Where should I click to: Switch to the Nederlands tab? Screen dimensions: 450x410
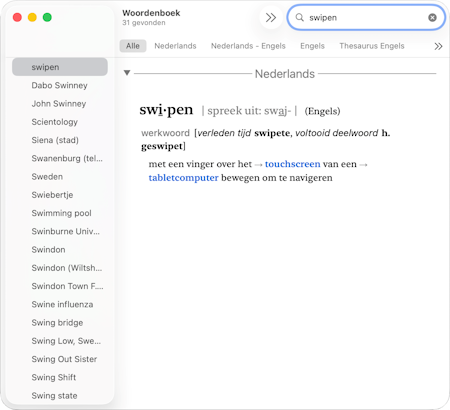[x=175, y=46]
